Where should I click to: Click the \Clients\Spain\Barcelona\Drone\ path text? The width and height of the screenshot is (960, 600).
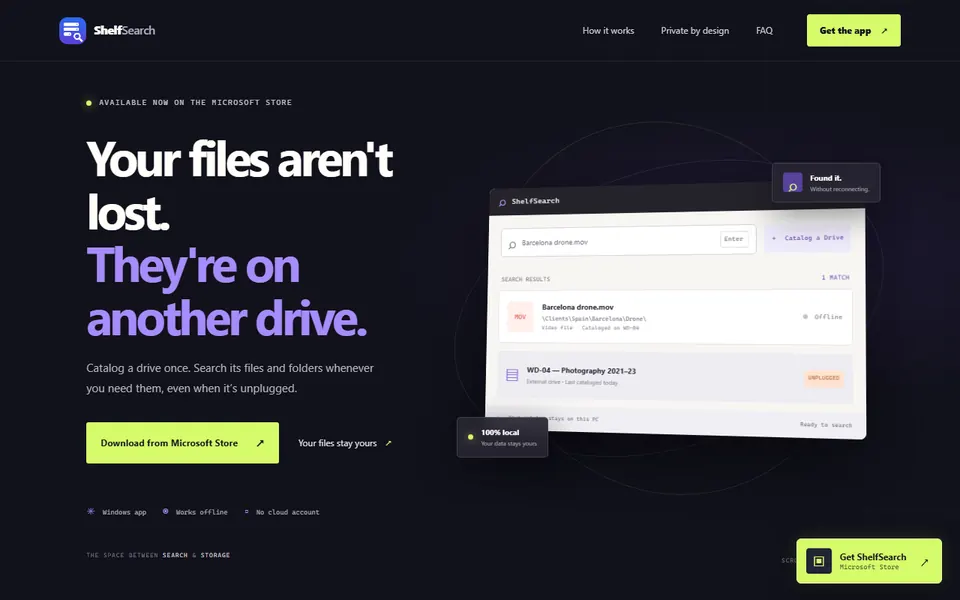point(594,318)
